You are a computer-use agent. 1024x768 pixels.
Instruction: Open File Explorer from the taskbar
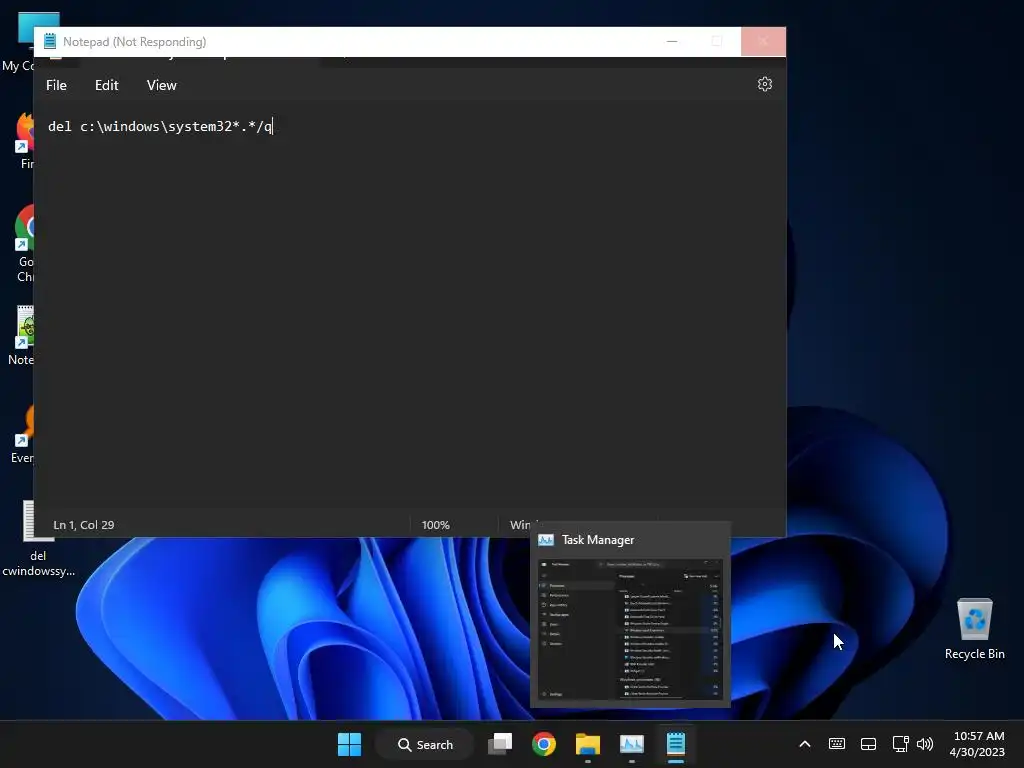coord(588,744)
